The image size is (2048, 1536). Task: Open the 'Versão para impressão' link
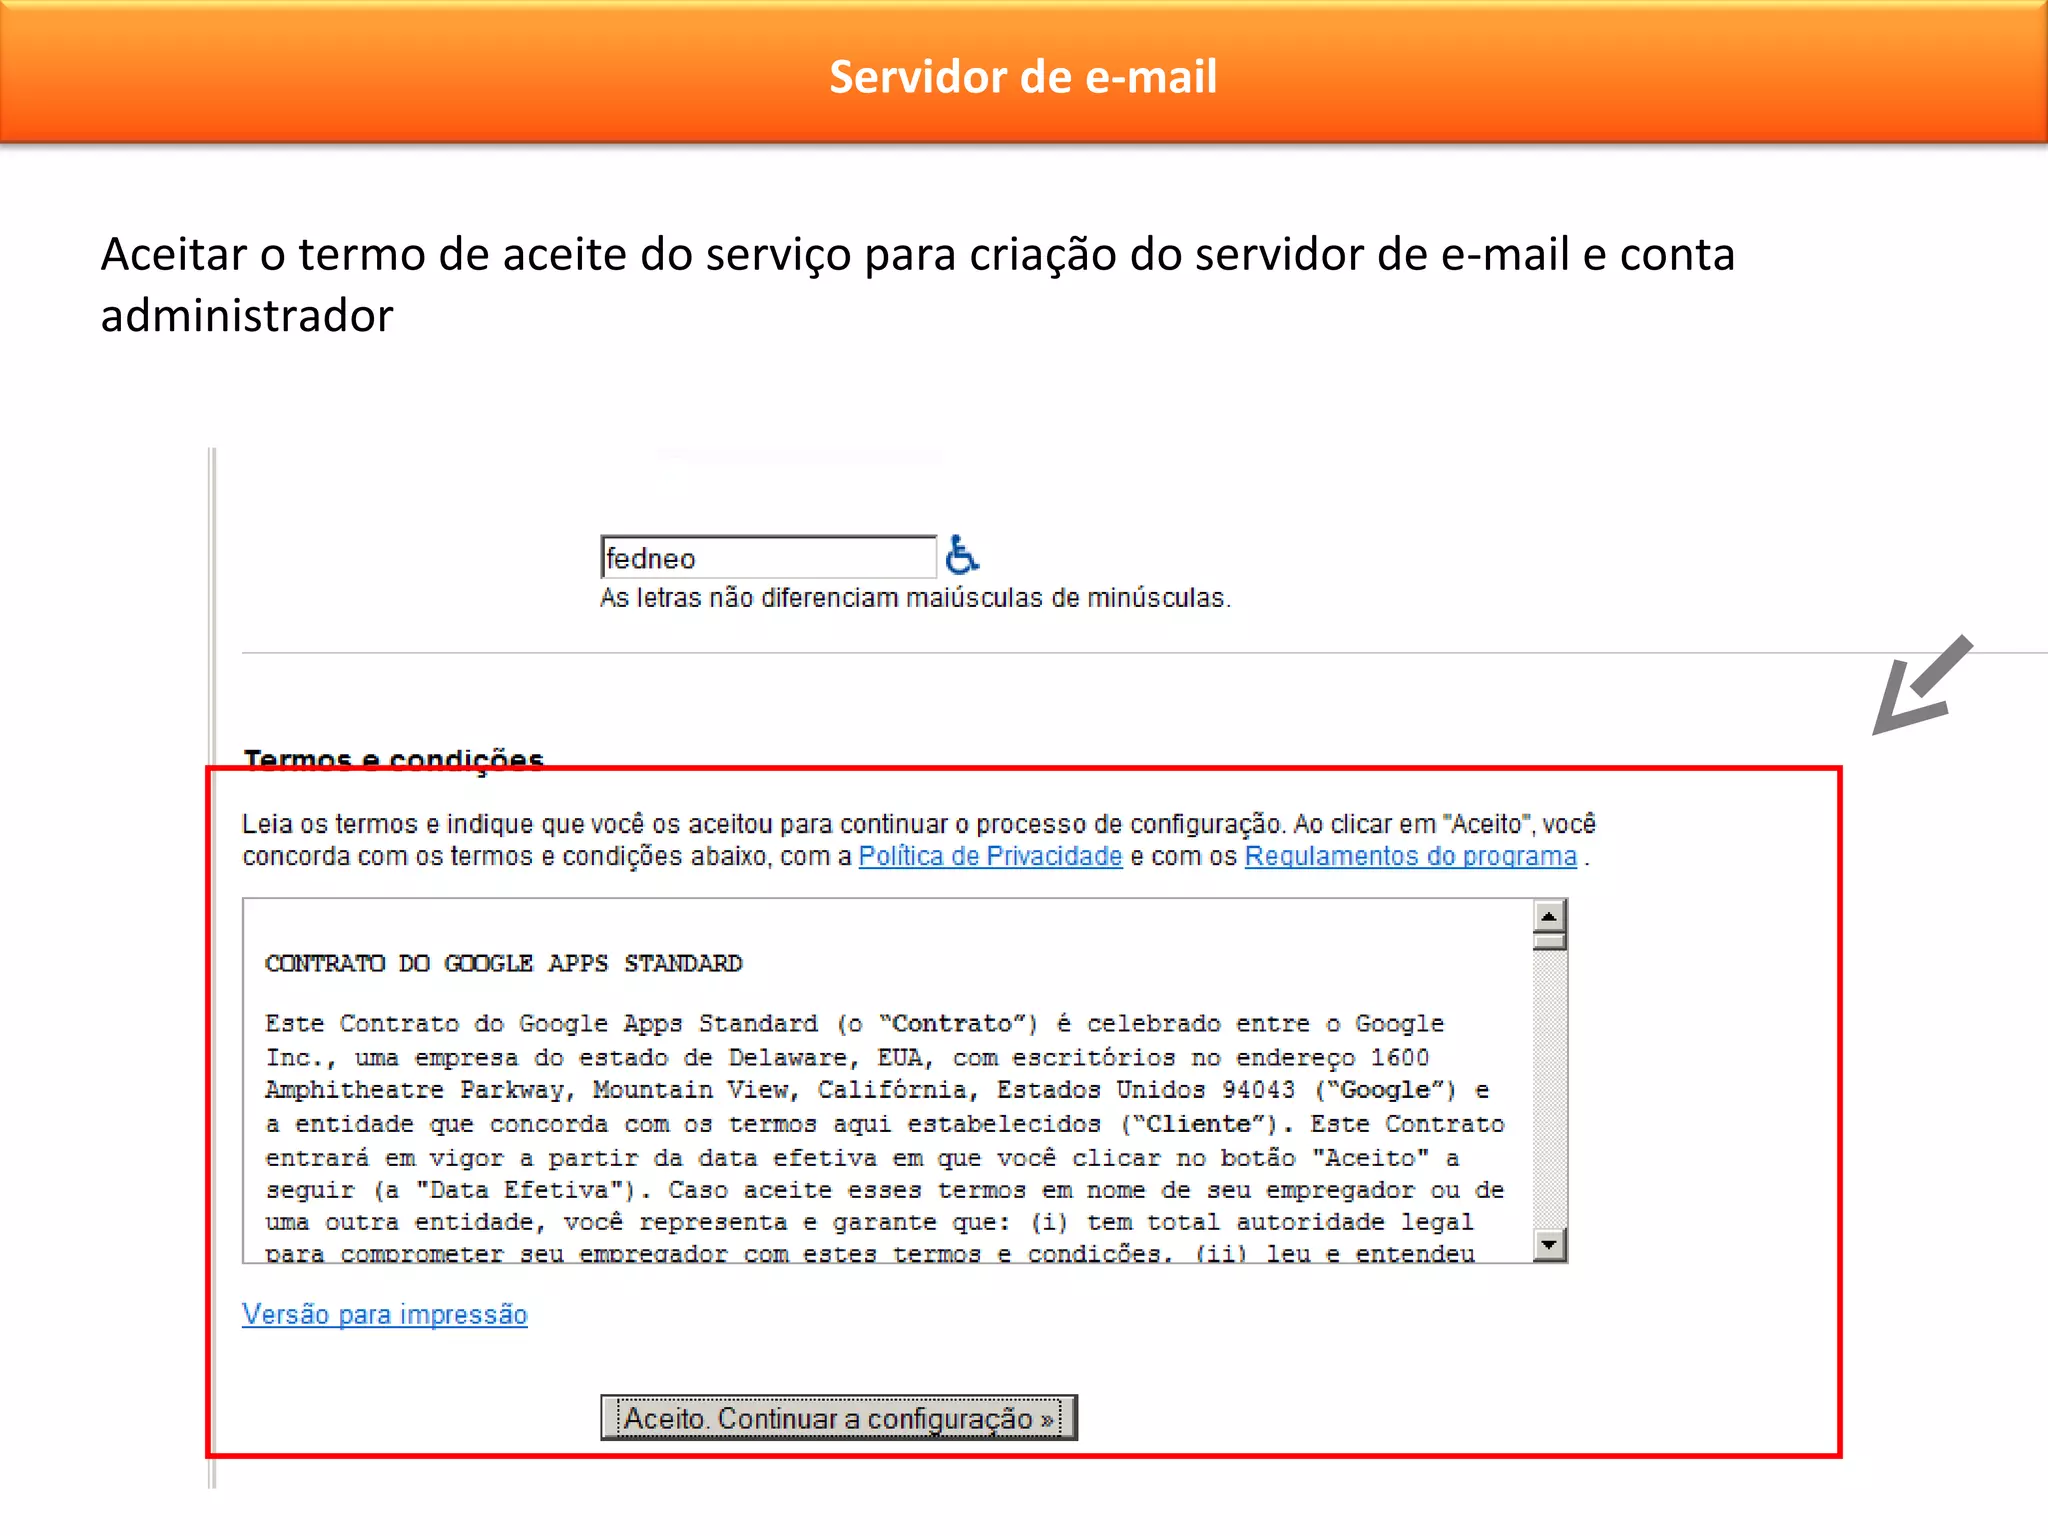pyautogui.click(x=384, y=1314)
